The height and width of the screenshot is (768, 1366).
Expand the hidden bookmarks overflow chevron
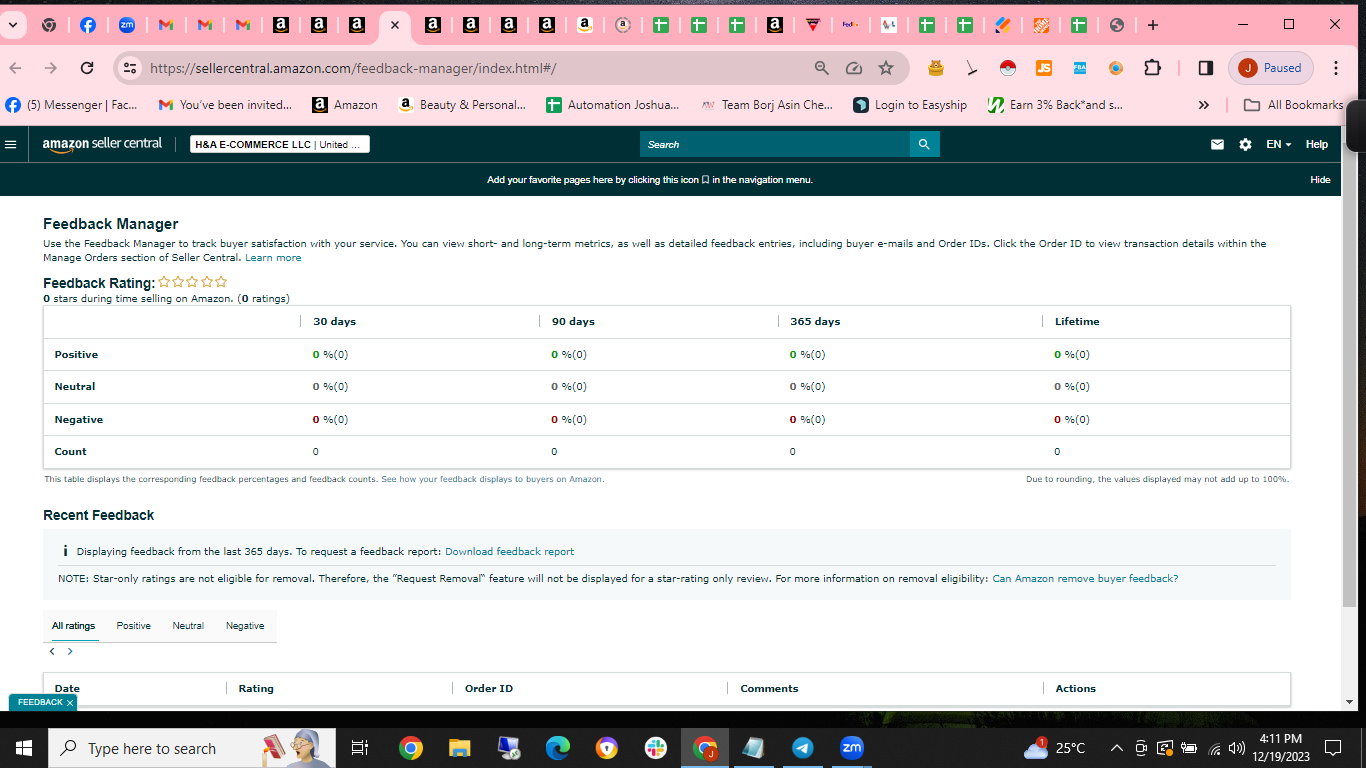pyautogui.click(x=1204, y=105)
